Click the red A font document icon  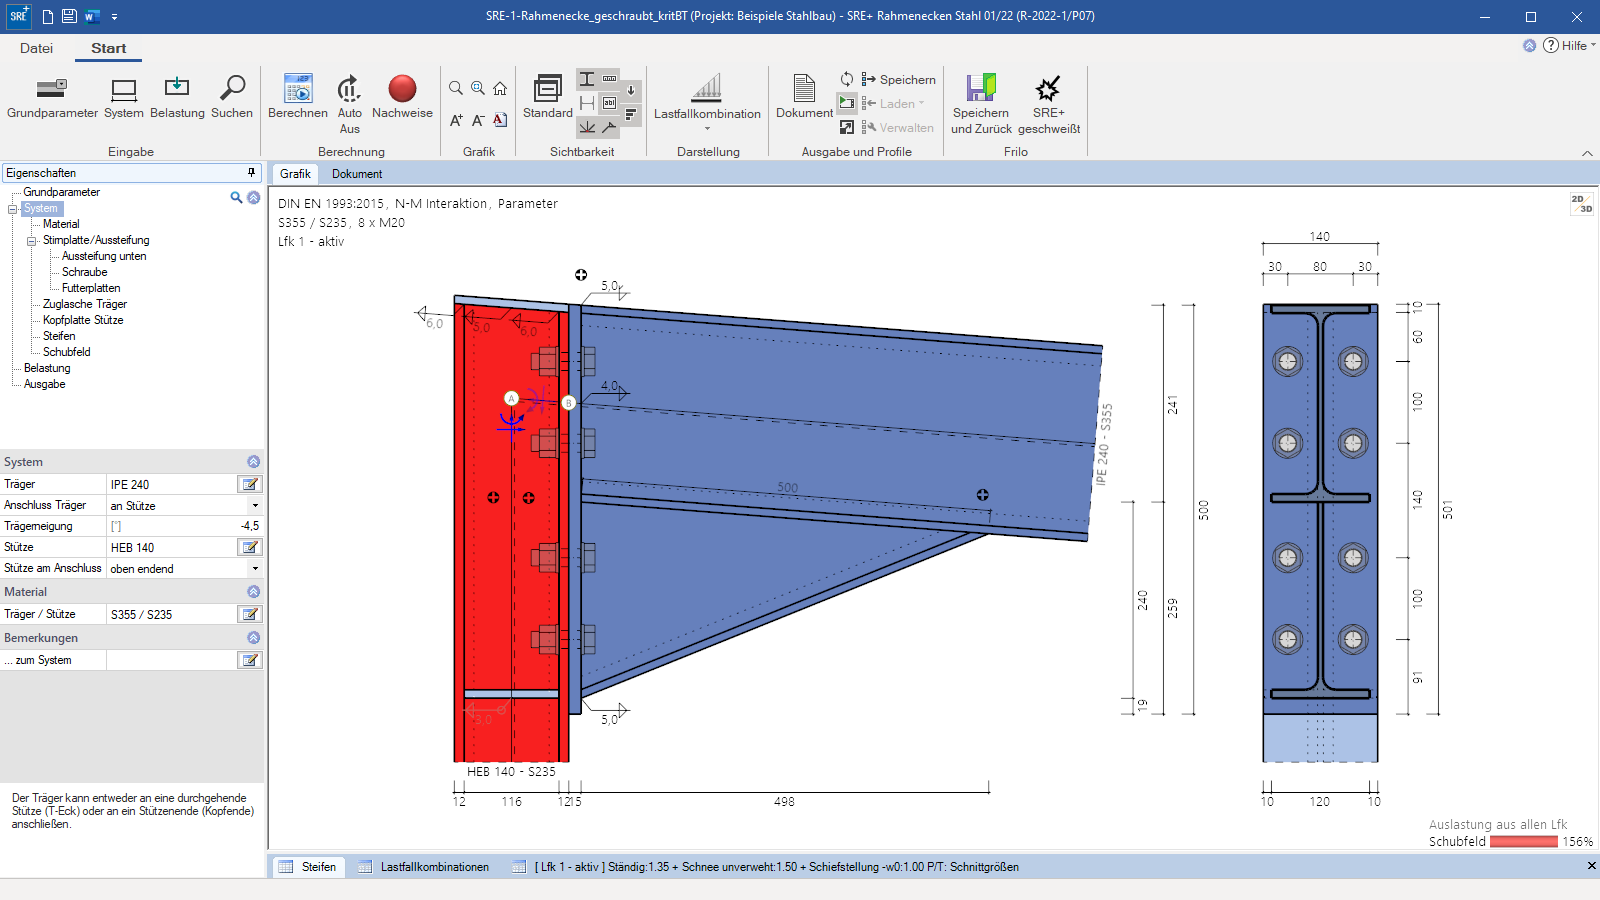[500, 120]
